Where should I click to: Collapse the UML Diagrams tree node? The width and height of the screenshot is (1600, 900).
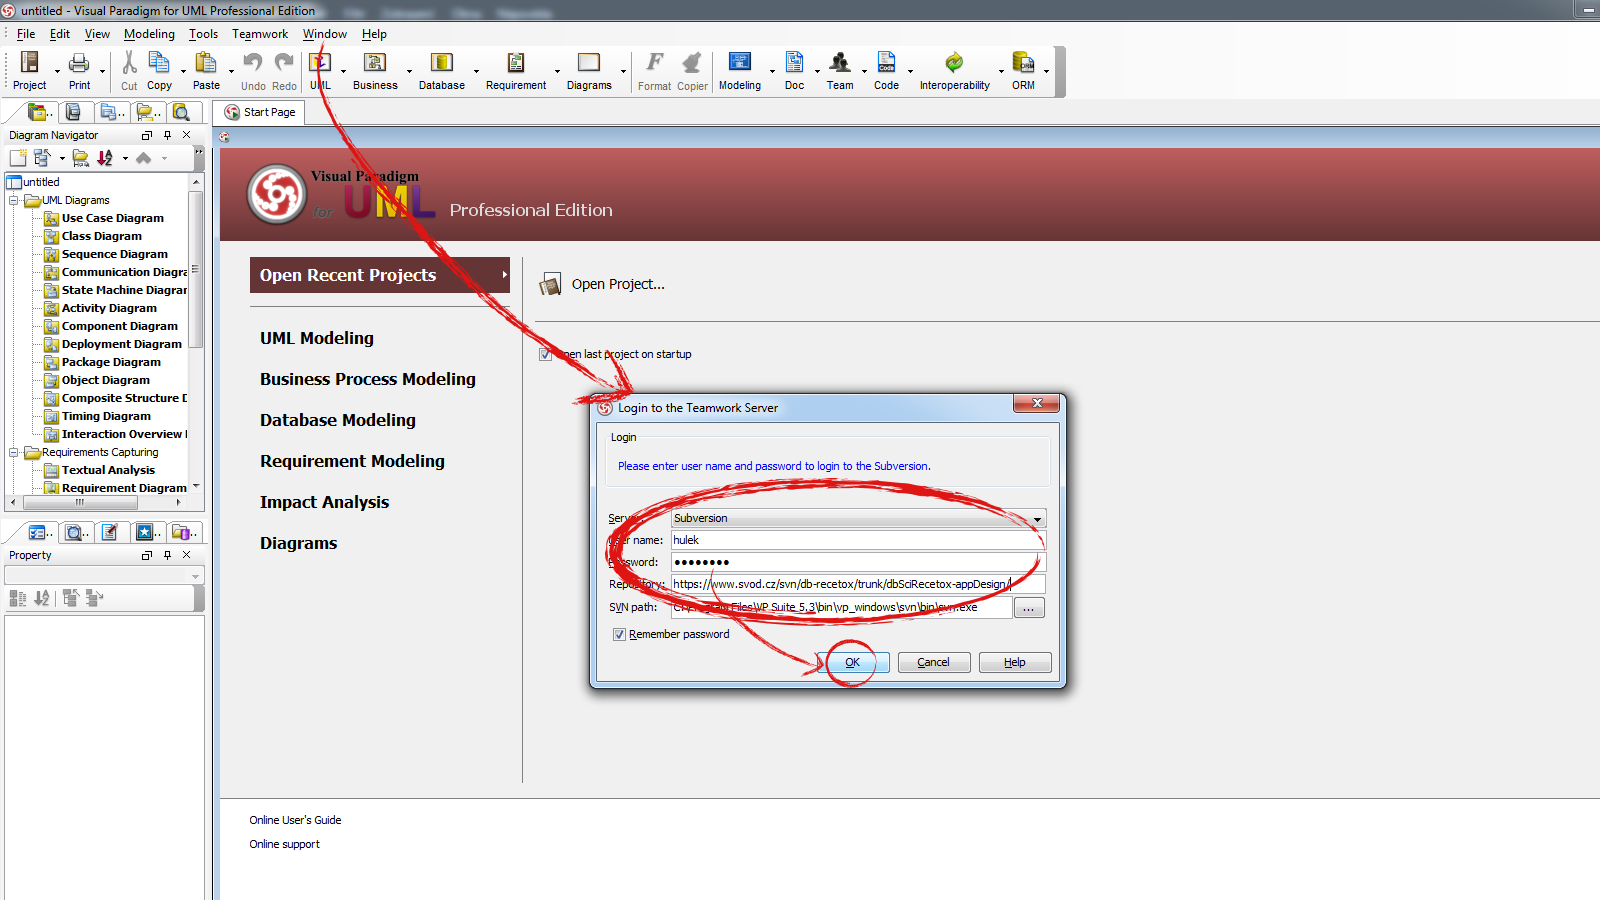coord(14,200)
